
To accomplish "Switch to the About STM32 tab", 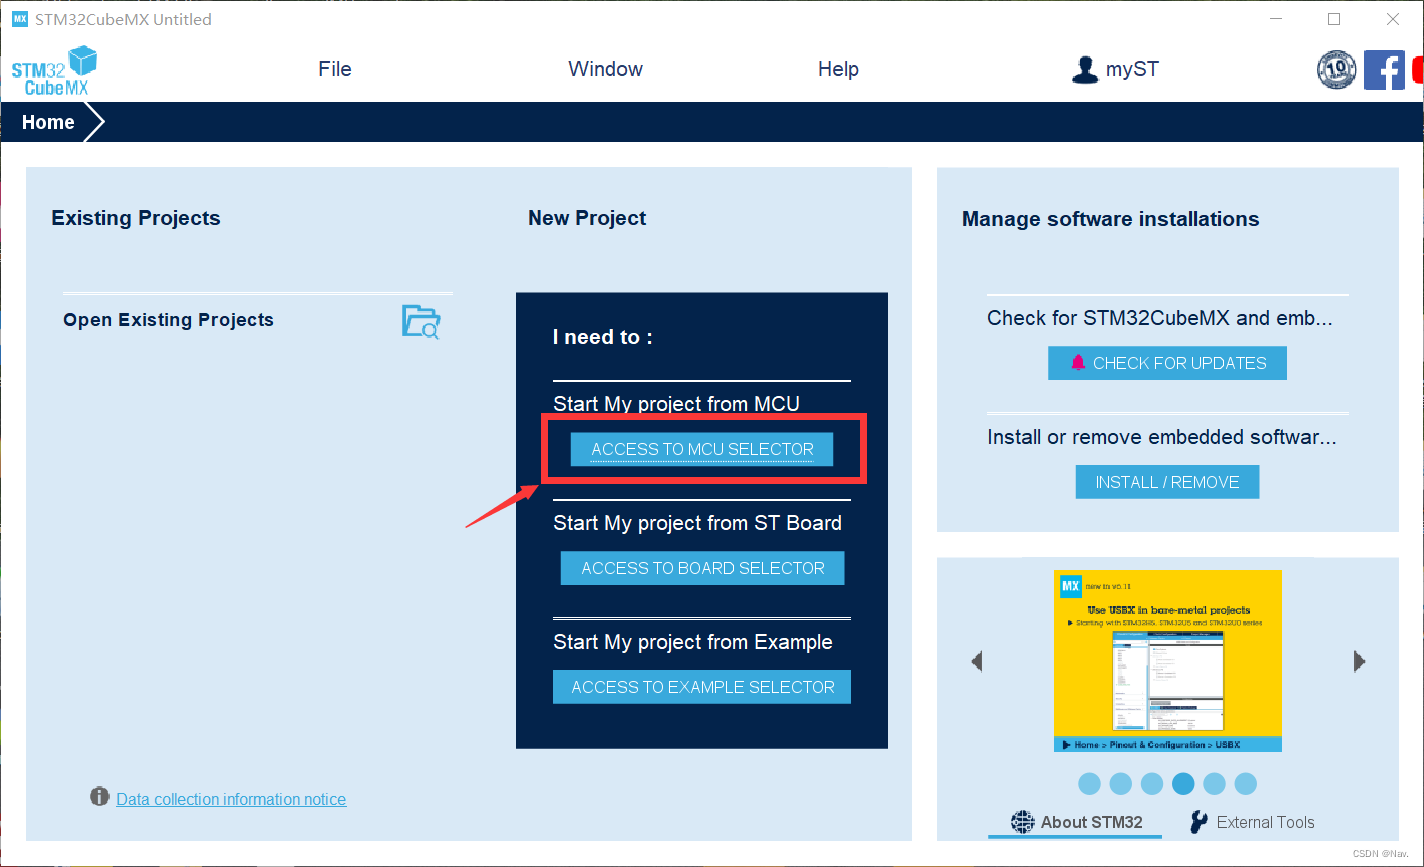I will [1077, 822].
